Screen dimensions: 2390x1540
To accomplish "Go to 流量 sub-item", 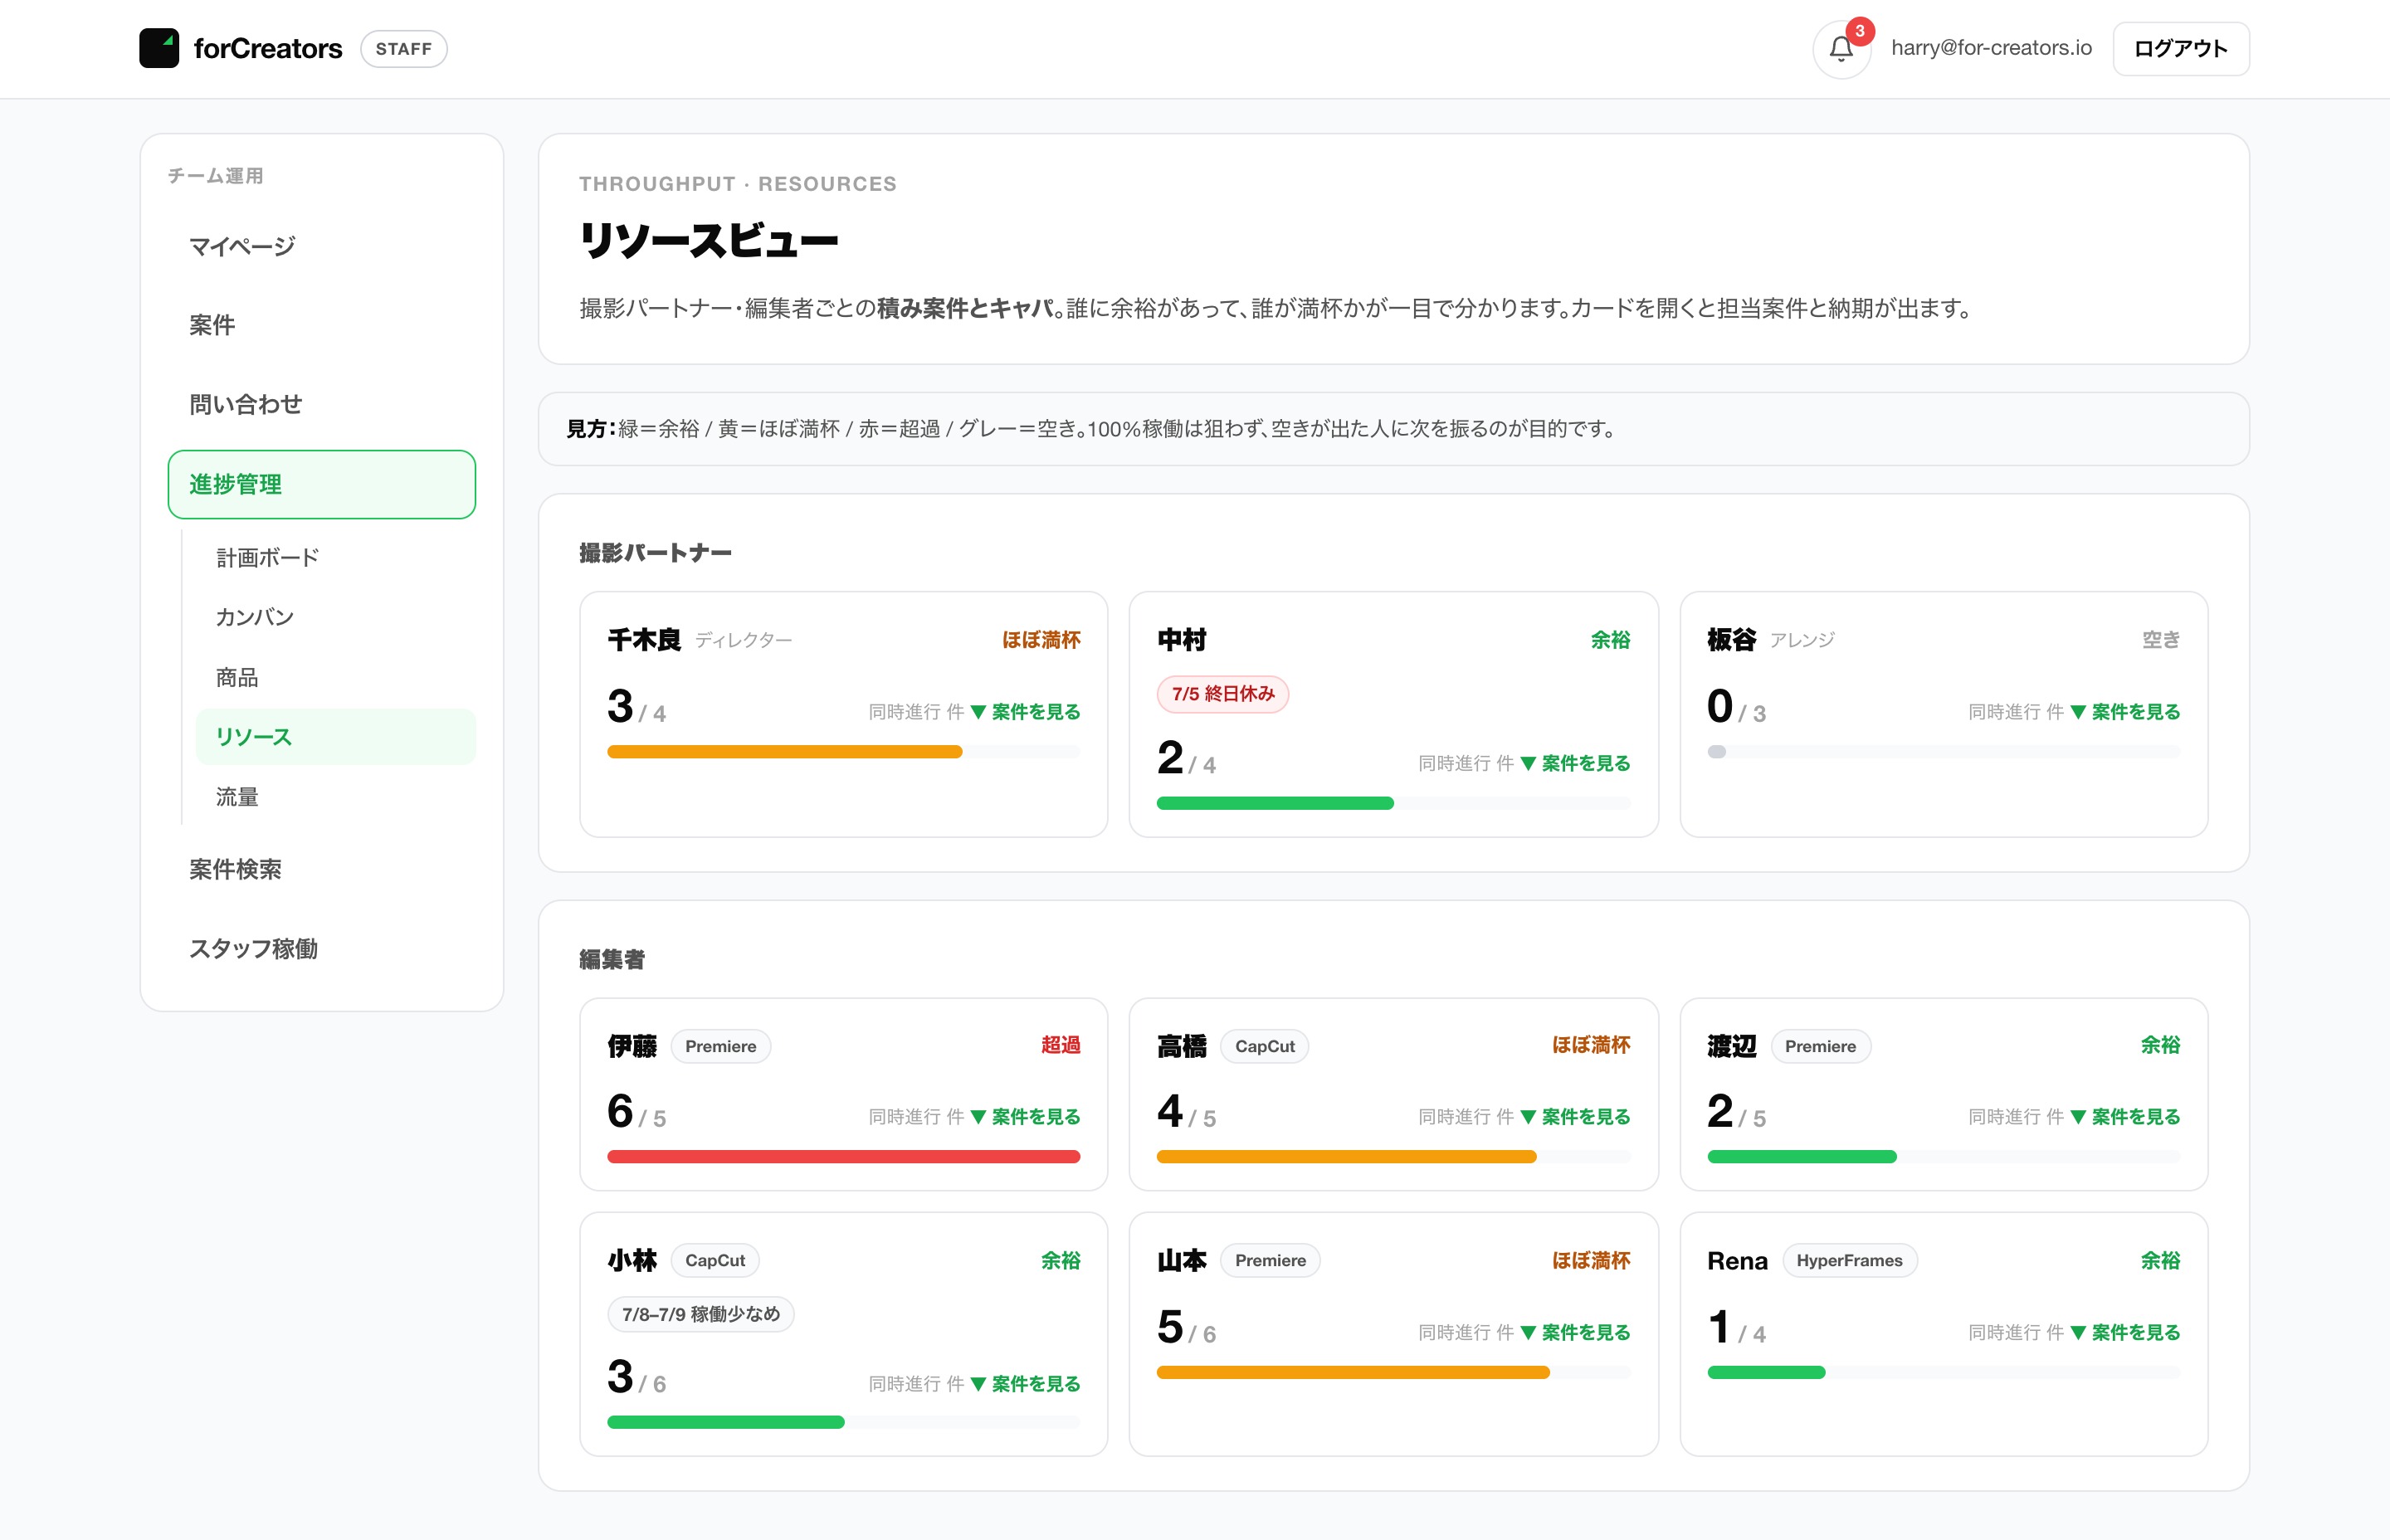I will coord(335,797).
